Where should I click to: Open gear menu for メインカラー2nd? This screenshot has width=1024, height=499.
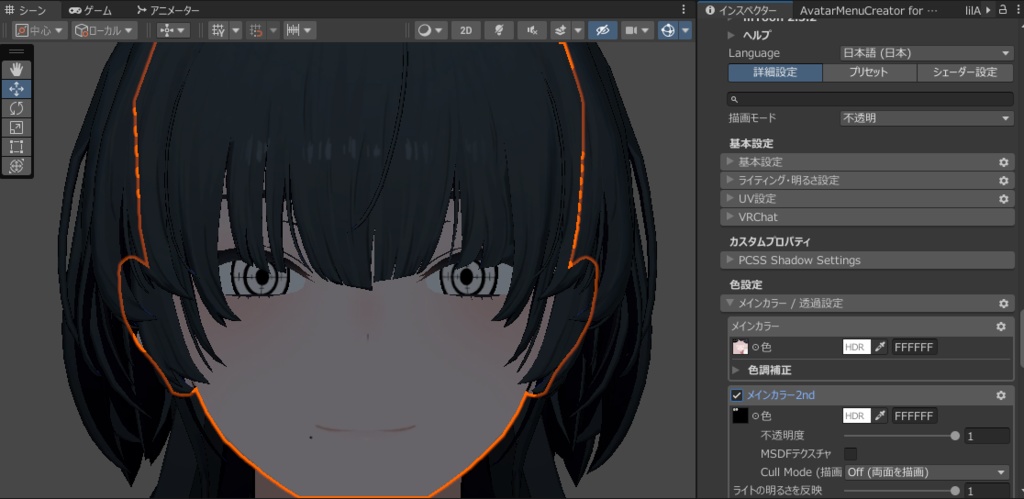(1000, 395)
